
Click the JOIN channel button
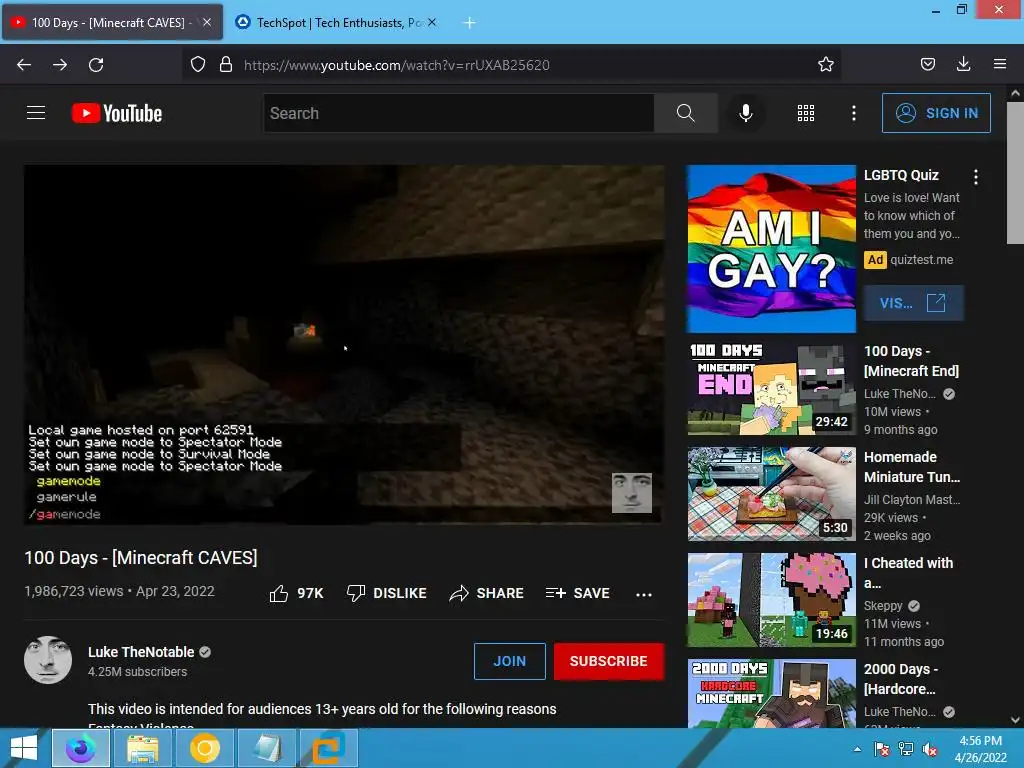(x=509, y=661)
